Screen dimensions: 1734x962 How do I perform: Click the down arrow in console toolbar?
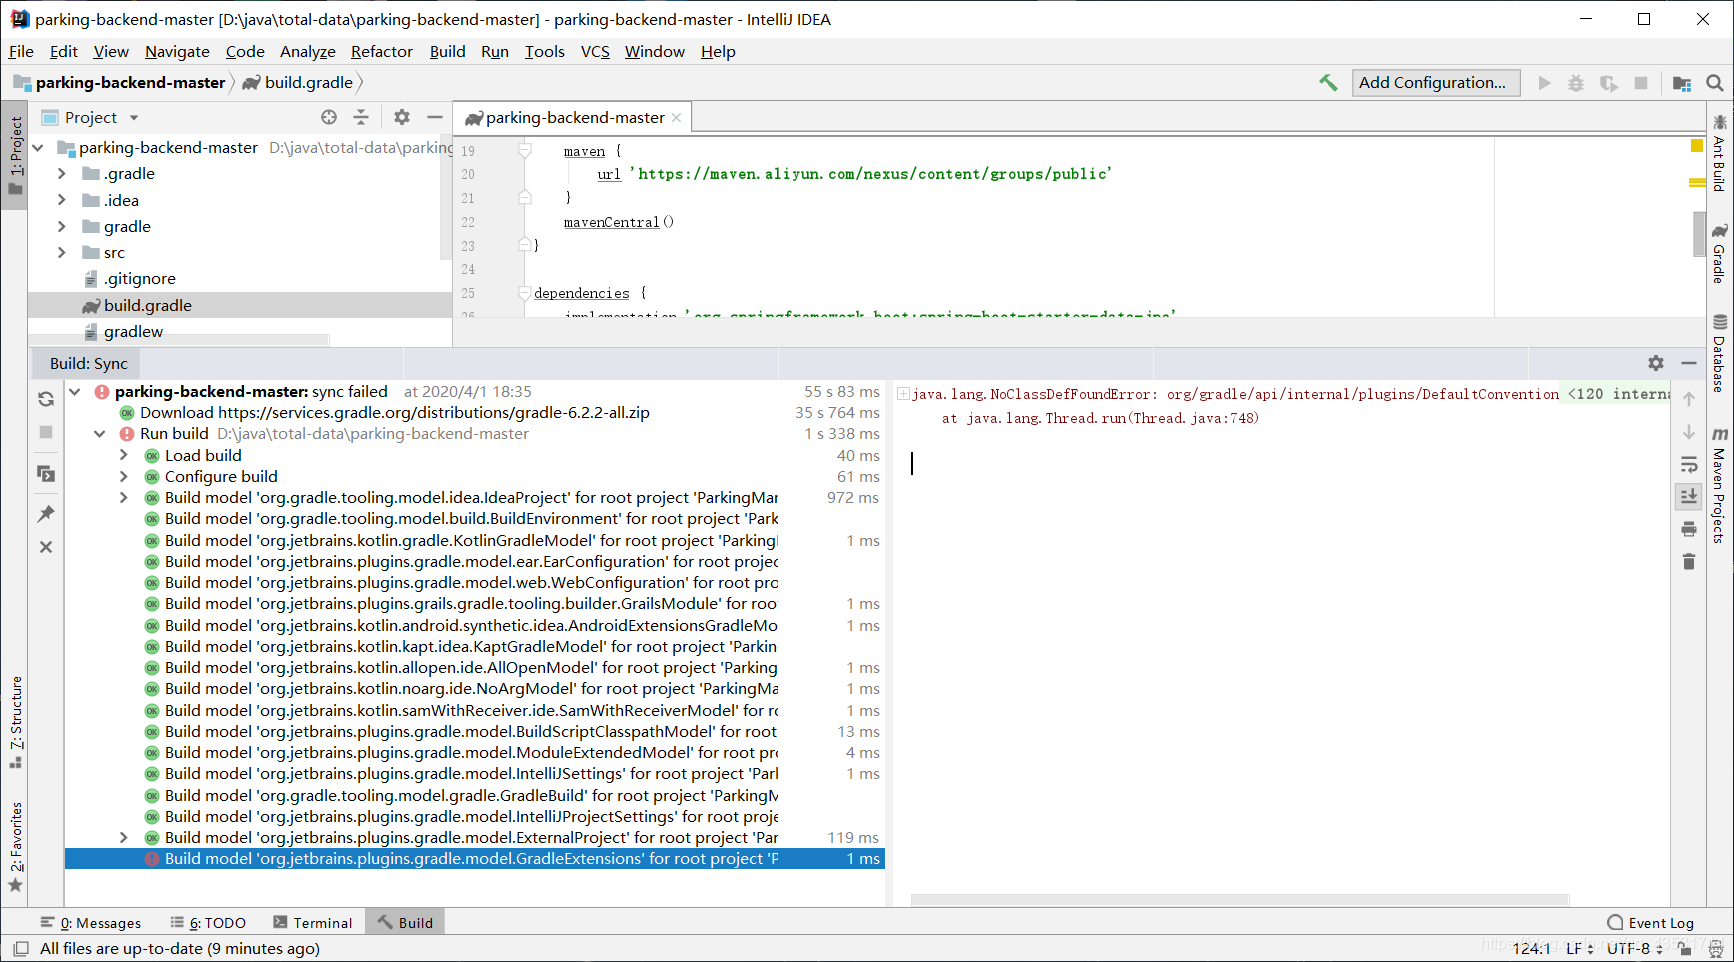pos(1689,432)
